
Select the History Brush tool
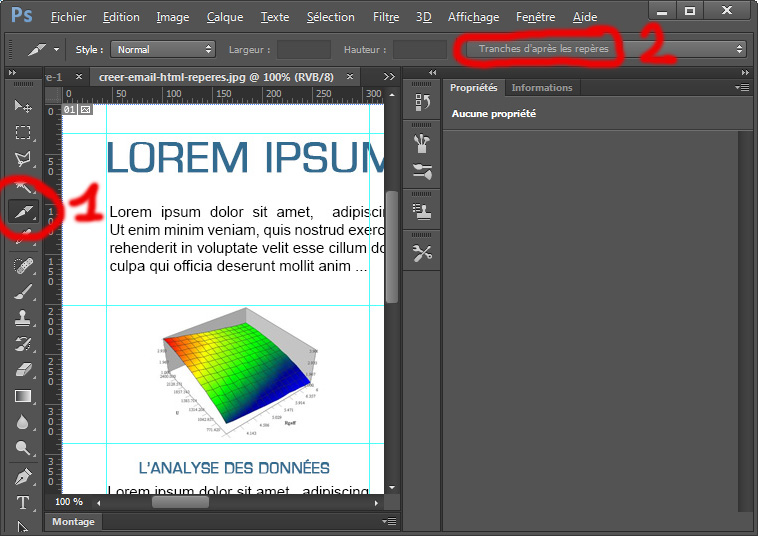click(23, 344)
